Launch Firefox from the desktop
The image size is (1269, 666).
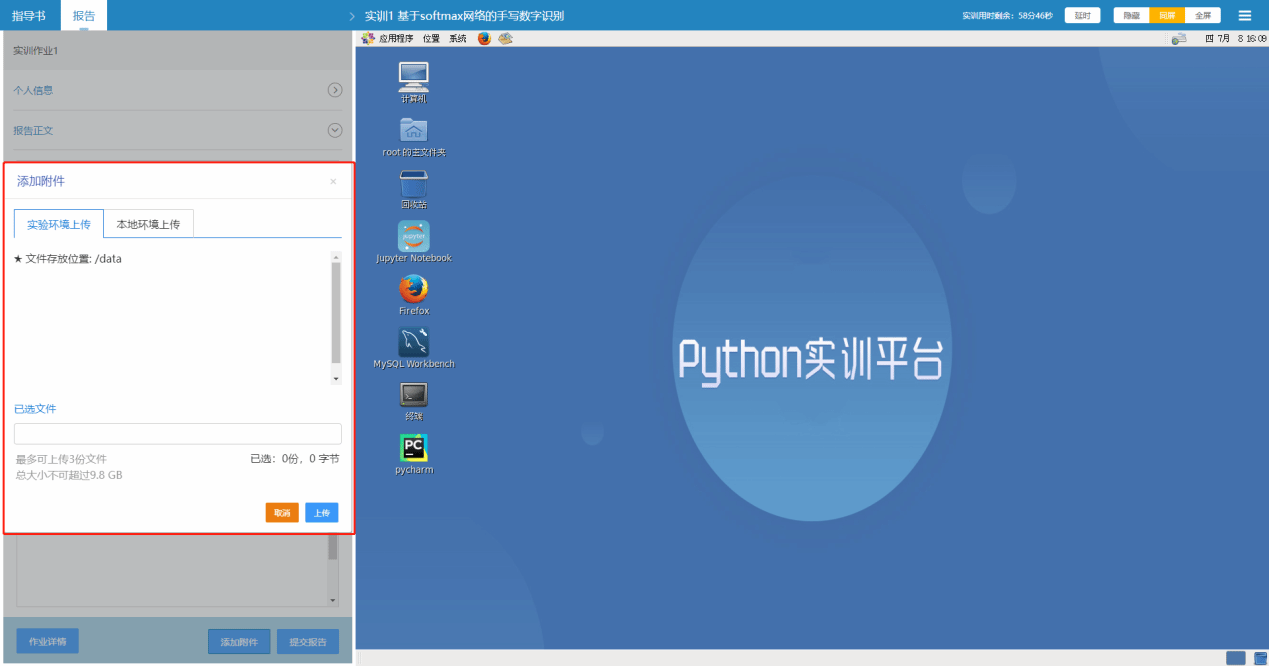pos(414,290)
